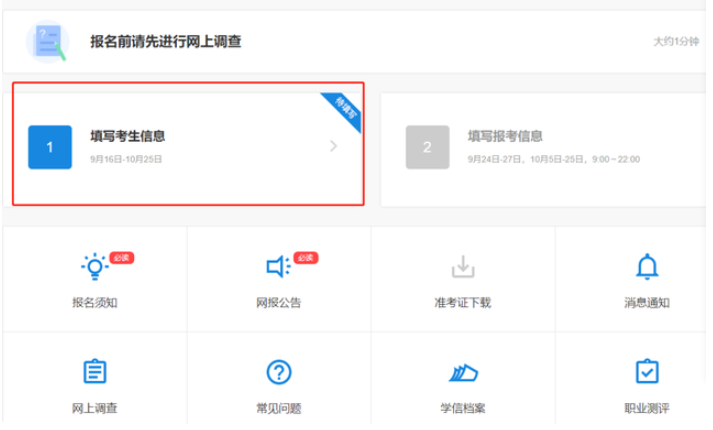Viewport: 713px width, 430px height.
Task: Click the 常见问题 label
Action: point(279,408)
